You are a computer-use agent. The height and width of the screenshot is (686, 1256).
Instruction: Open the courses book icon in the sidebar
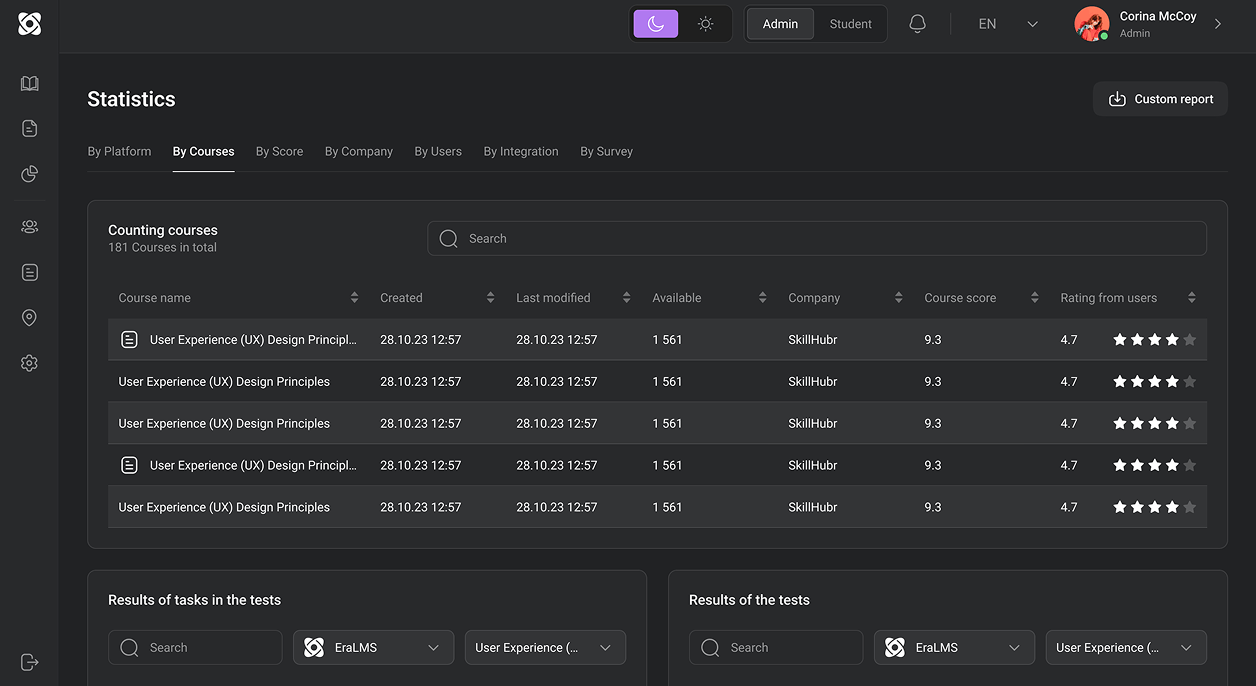tap(29, 83)
